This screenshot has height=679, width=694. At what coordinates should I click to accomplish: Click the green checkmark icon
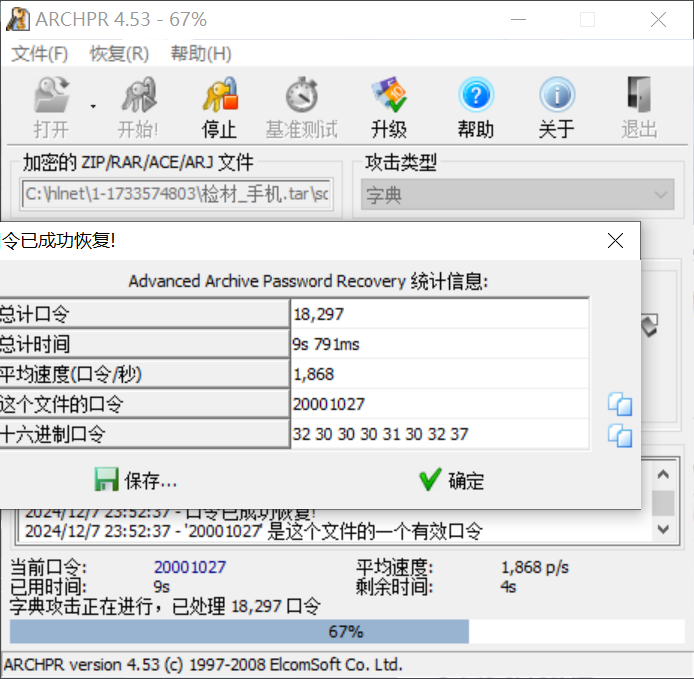[x=430, y=479]
